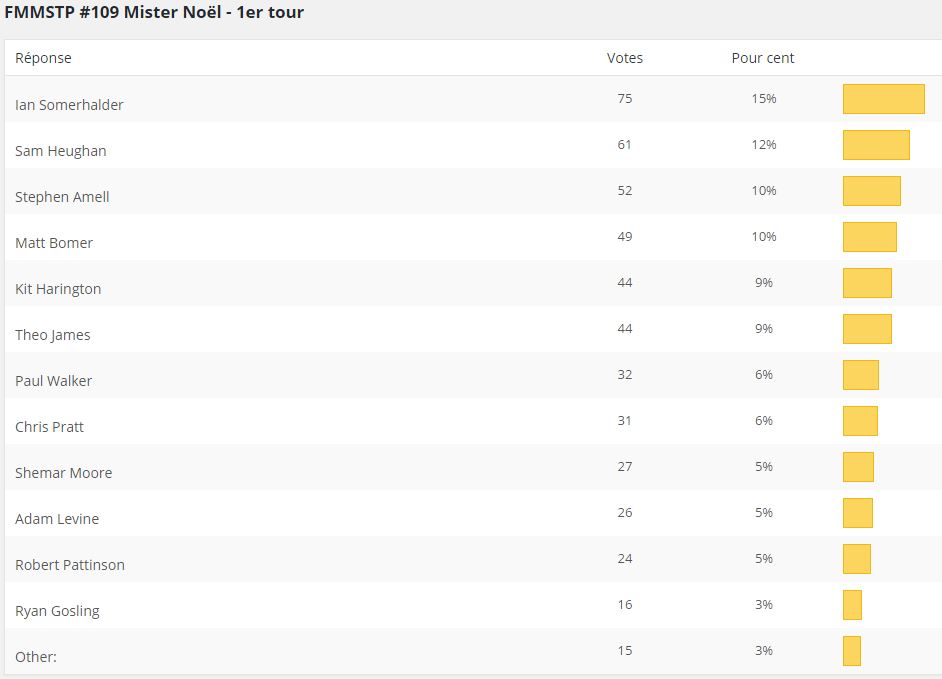Select the Kit Harington answer label
The height and width of the screenshot is (679, 942).
click(58, 289)
